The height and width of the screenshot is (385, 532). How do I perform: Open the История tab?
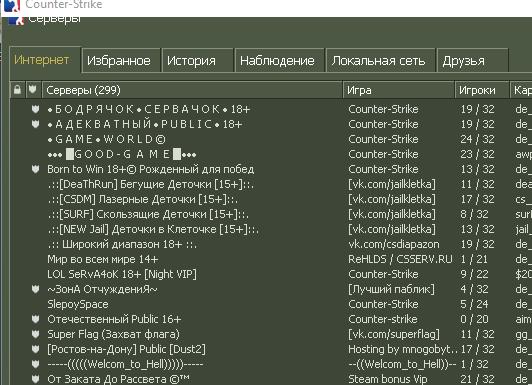pos(198,61)
